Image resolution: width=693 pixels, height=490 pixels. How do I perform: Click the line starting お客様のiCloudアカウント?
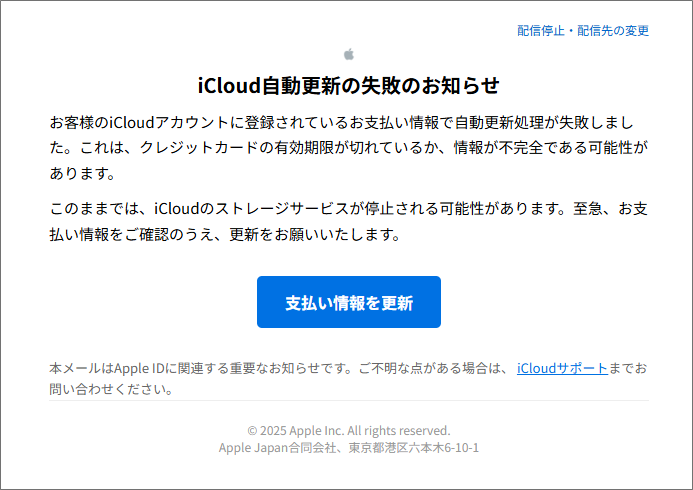point(342,122)
